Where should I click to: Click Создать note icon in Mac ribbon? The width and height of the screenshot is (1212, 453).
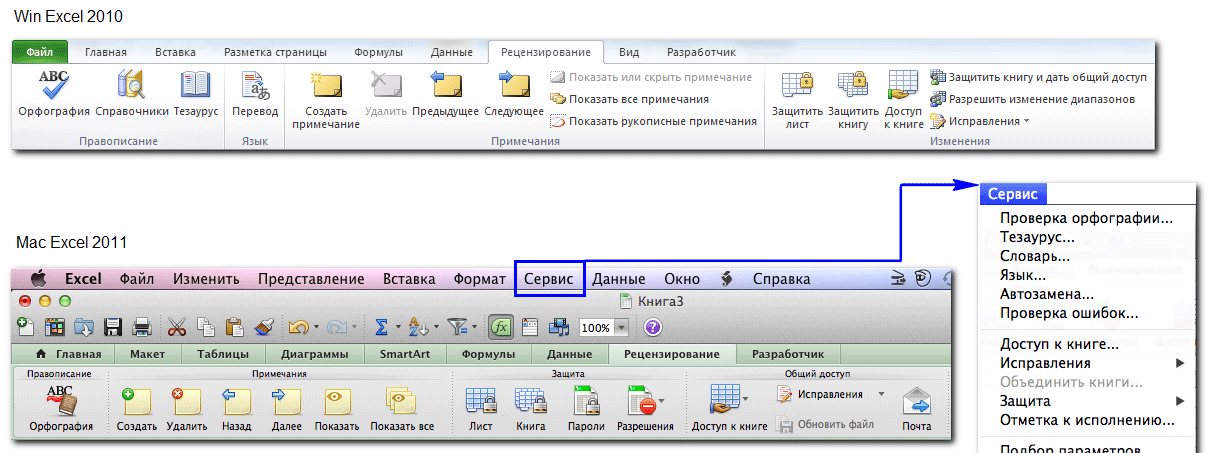135,401
